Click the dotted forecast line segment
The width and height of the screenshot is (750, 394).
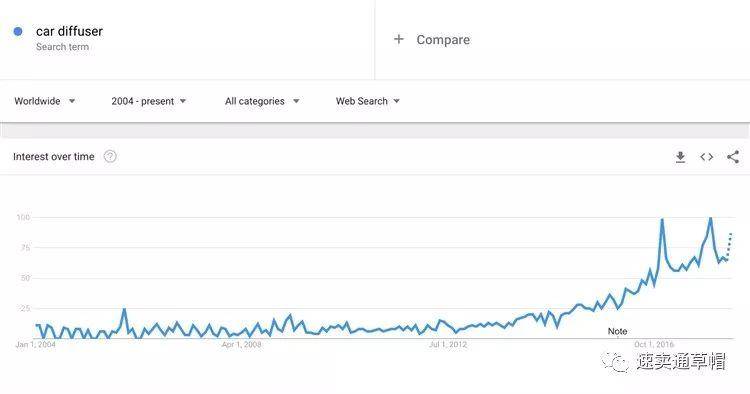click(729, 246)
